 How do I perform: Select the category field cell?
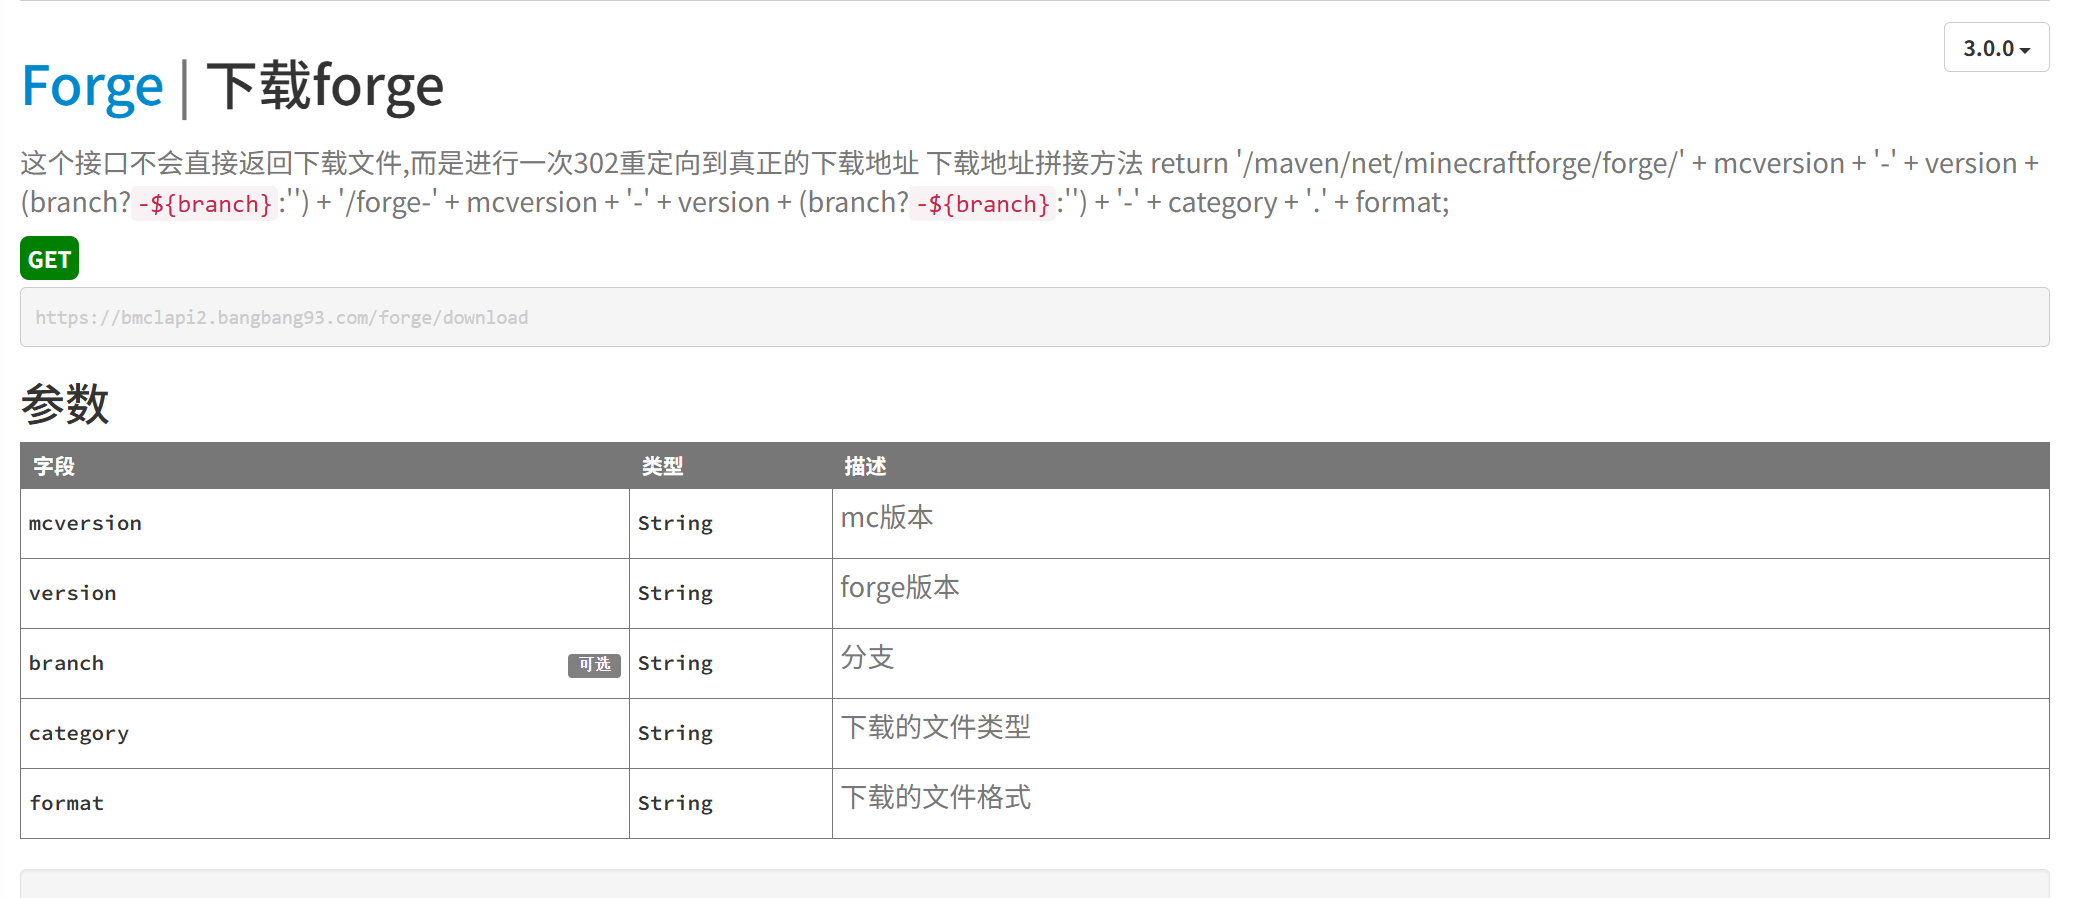pyautogui.click(x=79, y=733)
